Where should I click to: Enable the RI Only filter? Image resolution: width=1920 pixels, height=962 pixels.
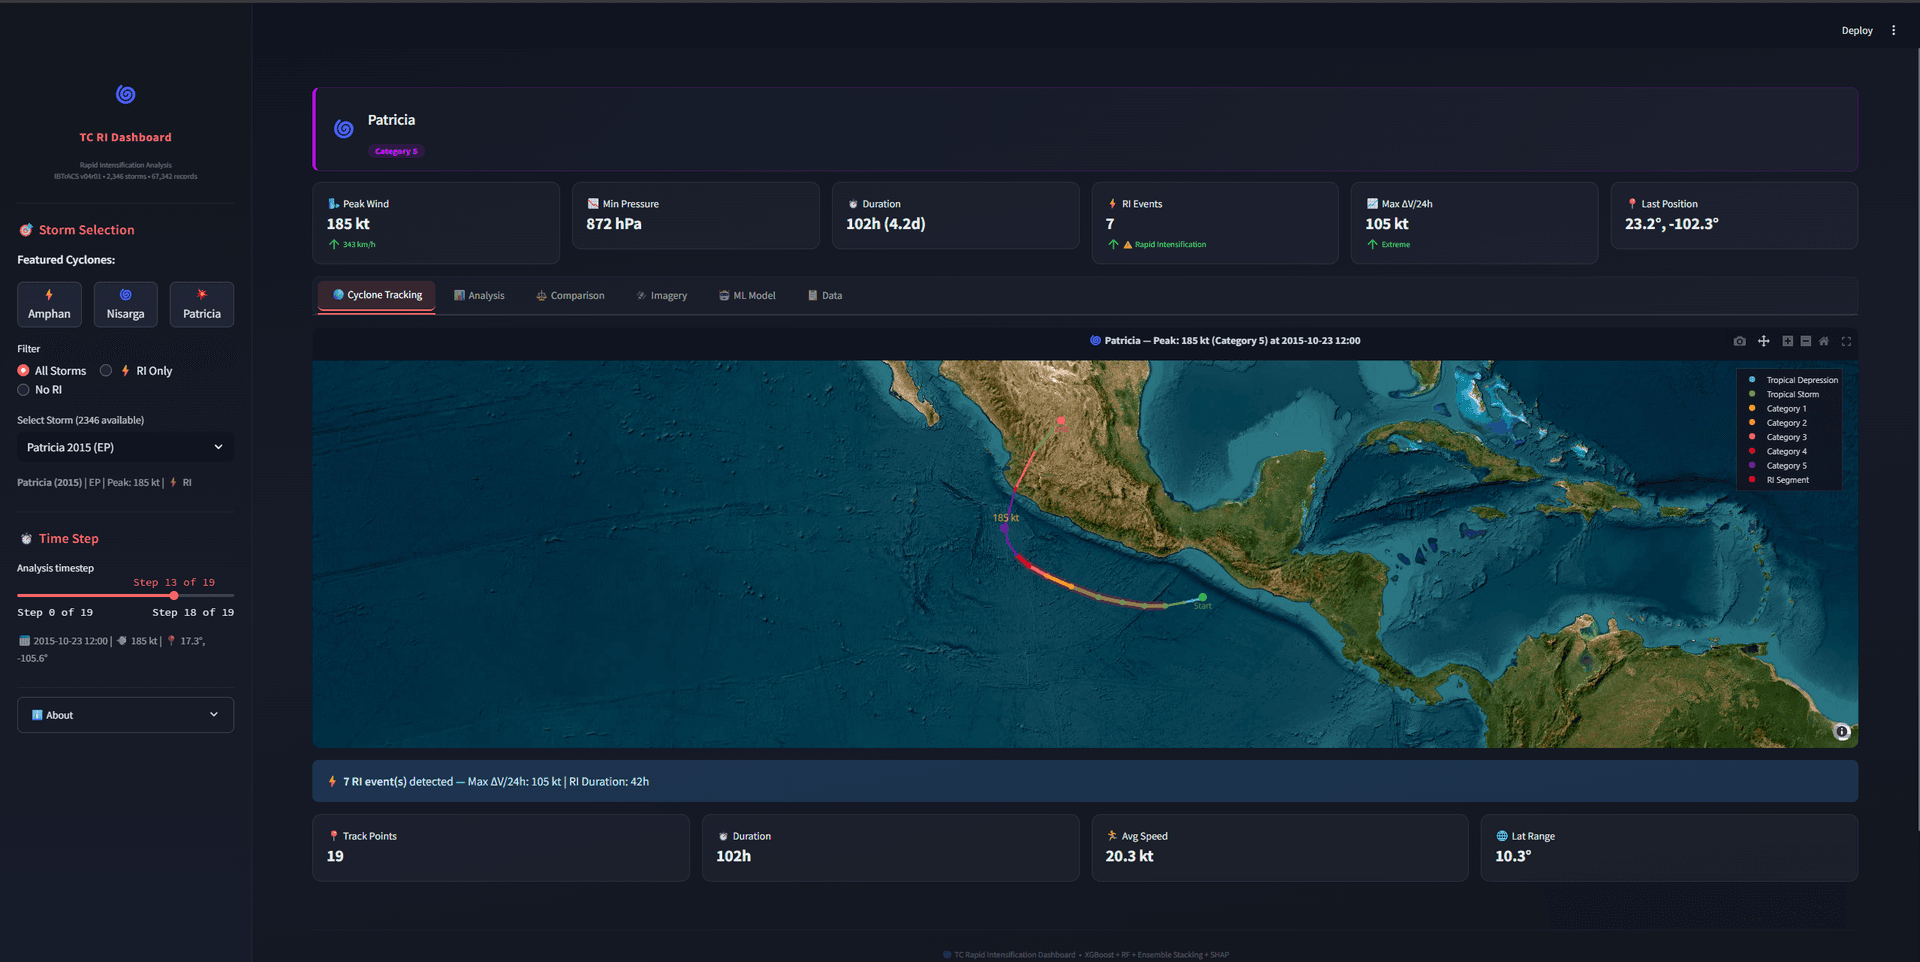(x=106, y=370)
